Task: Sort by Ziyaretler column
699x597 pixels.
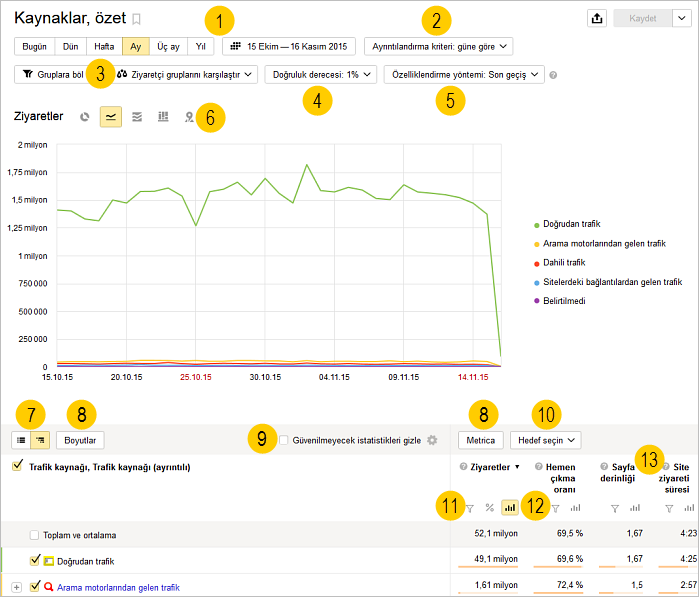Action: [495, 467]
